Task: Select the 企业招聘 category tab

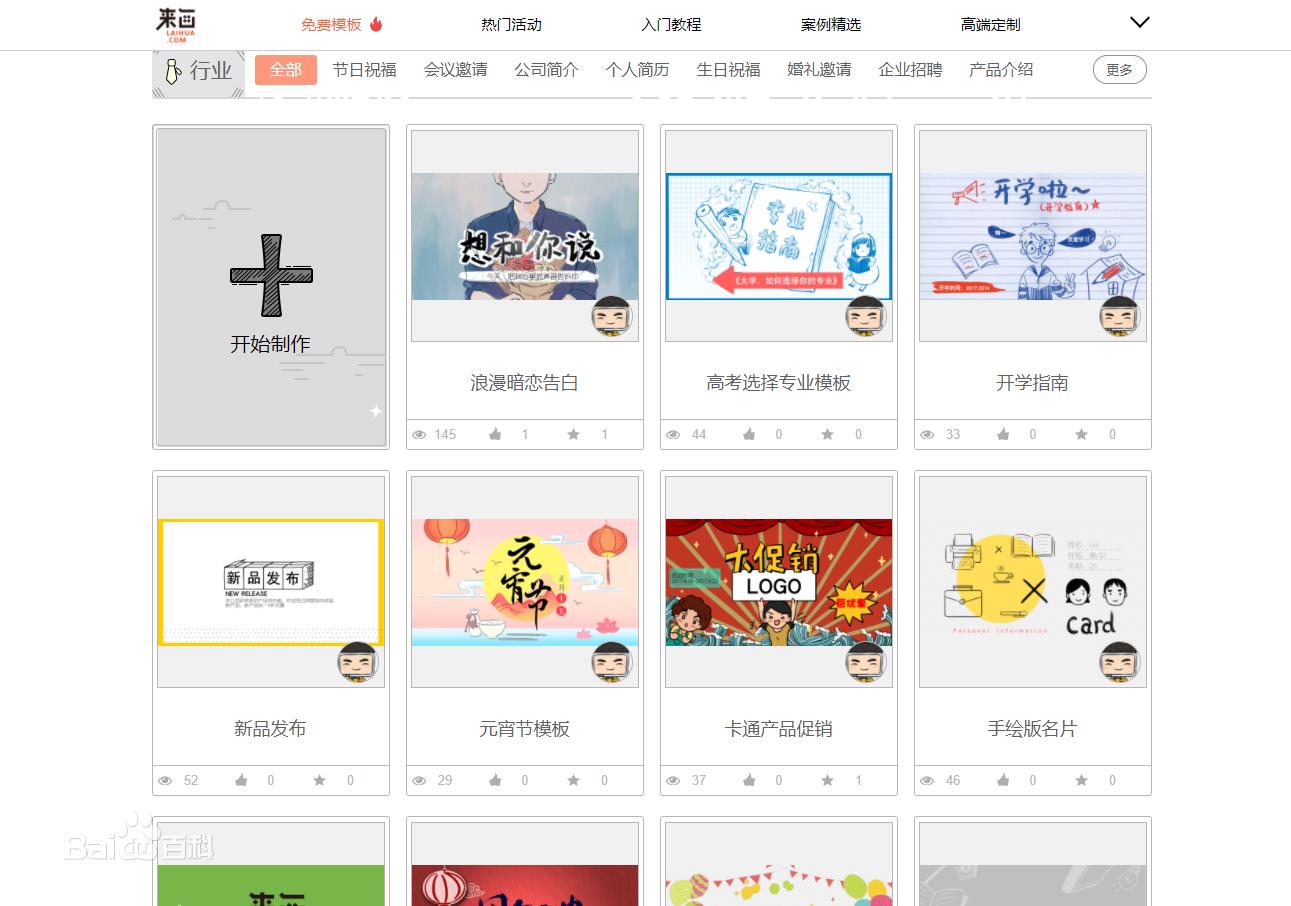Action: click(x=910, y=70)
